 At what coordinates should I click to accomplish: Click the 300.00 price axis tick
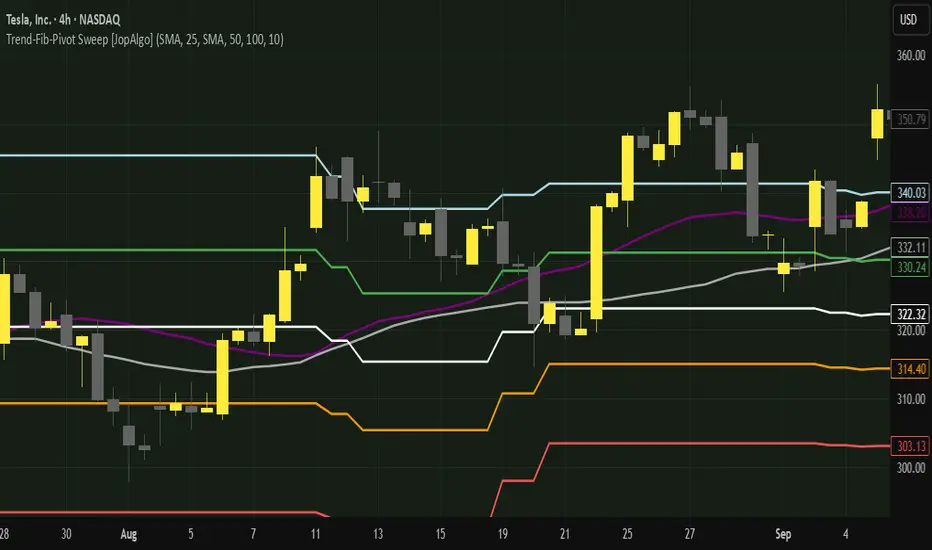point(911,468)
